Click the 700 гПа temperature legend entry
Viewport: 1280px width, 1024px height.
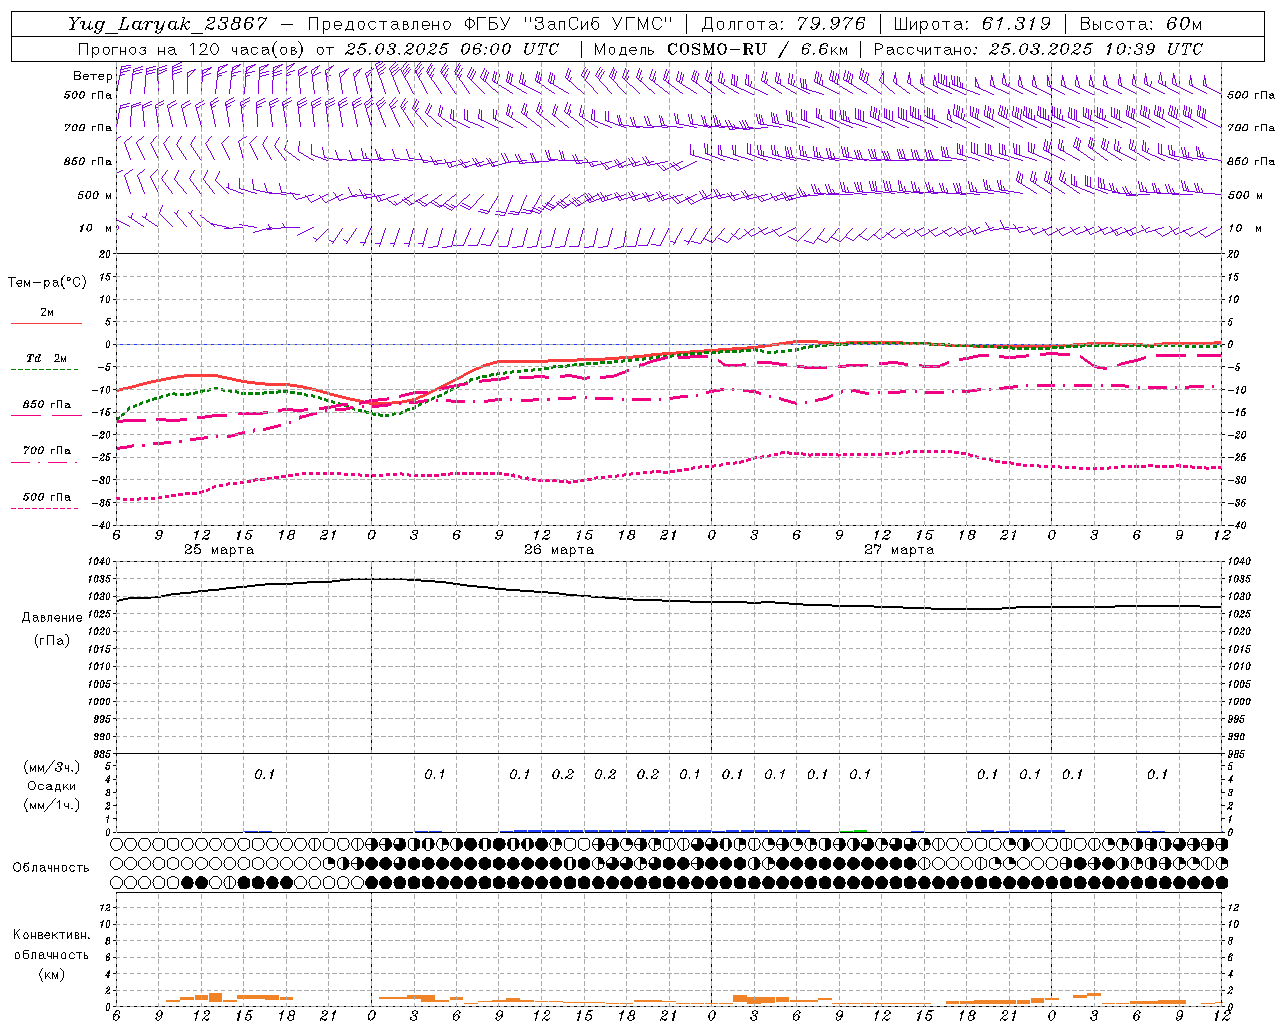tap(47, 451)
